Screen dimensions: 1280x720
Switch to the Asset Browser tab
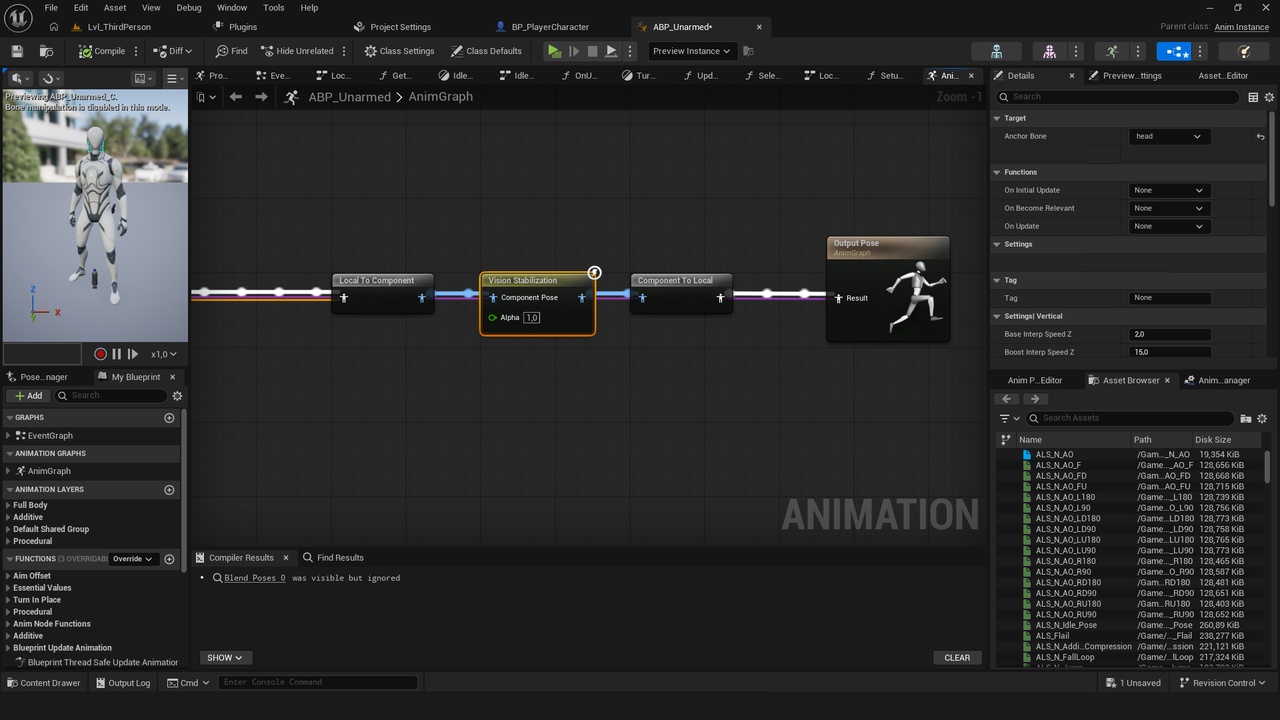1130,380
